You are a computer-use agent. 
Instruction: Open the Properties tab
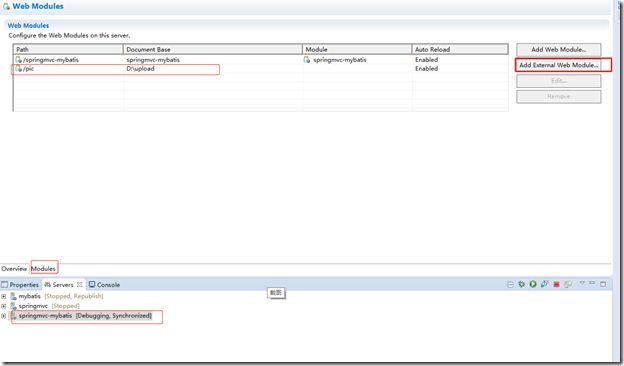[x=20, y=284]
